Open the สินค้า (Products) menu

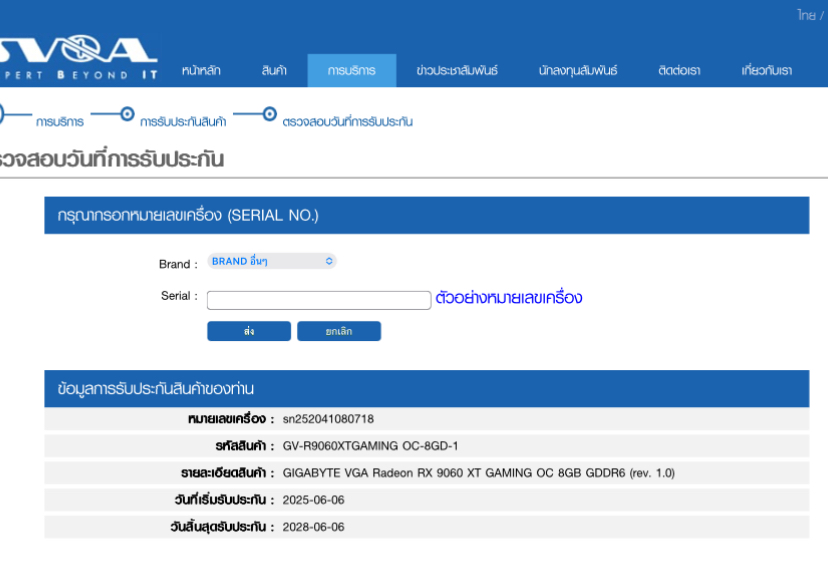274,71
